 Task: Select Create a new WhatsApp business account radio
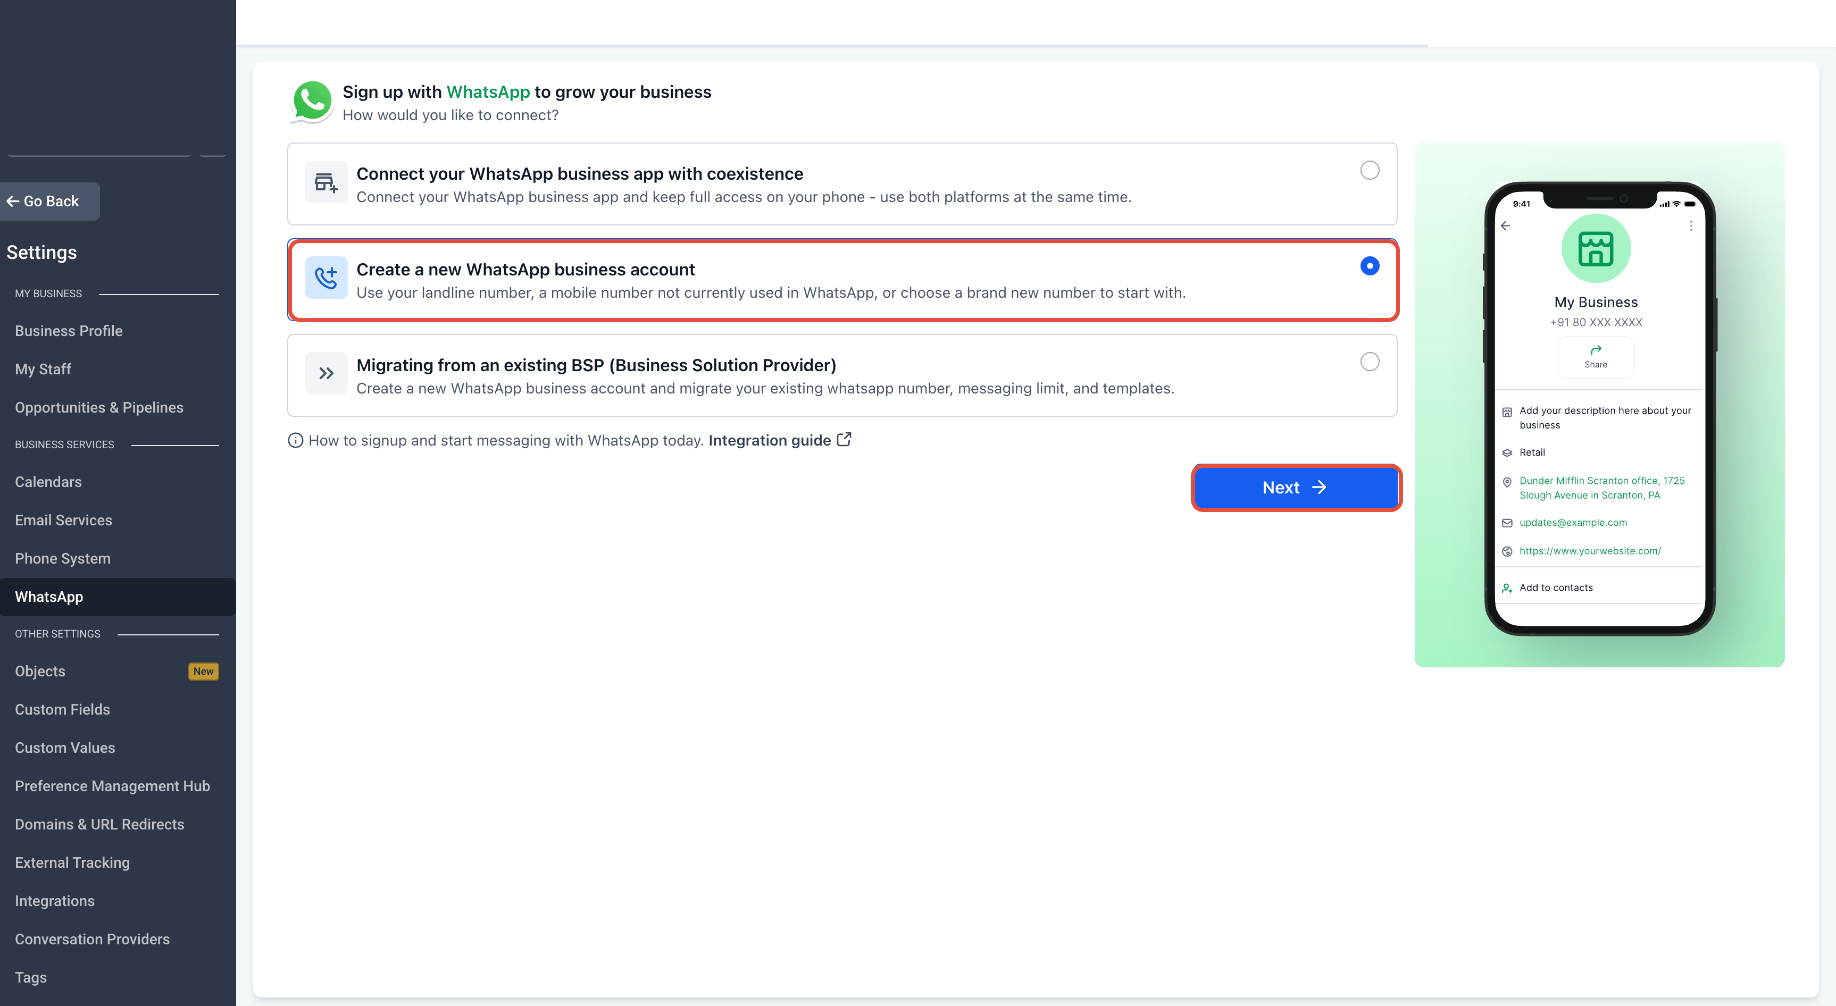click(1370, 266)
